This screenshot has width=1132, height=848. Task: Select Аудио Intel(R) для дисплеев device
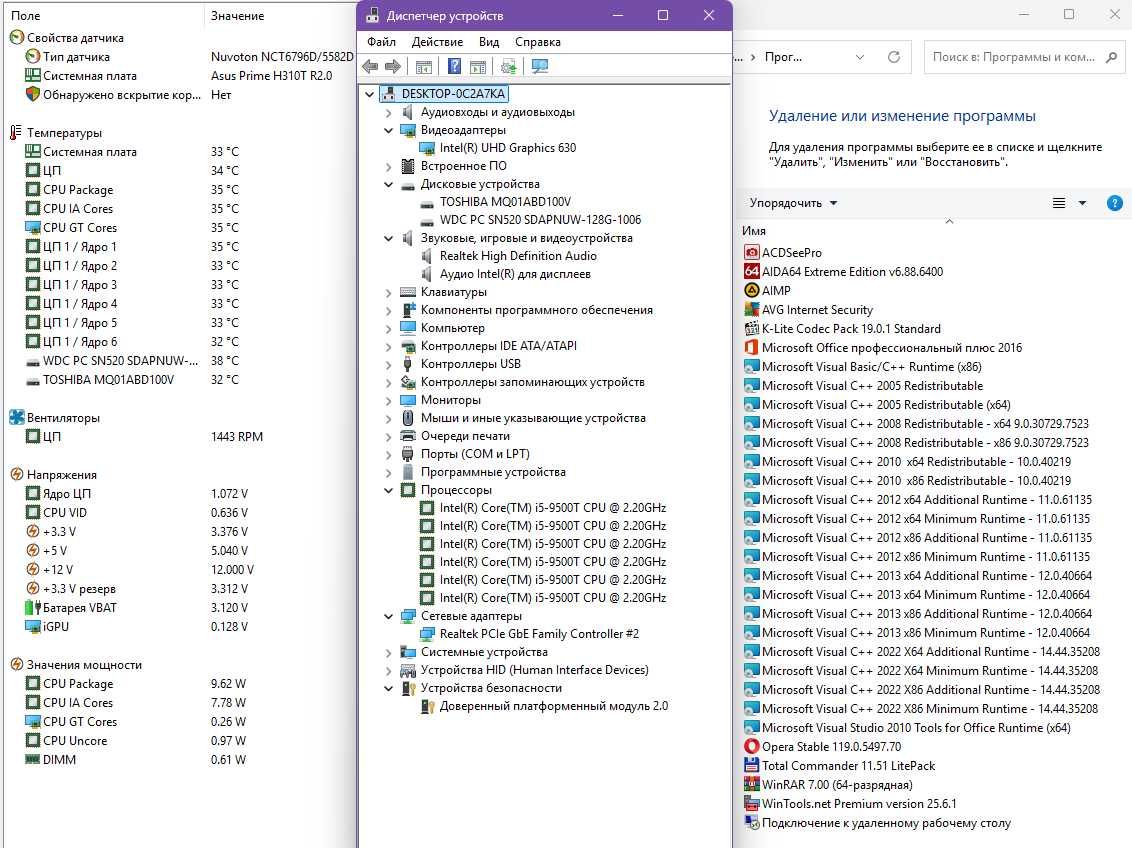tap(515, 274)
